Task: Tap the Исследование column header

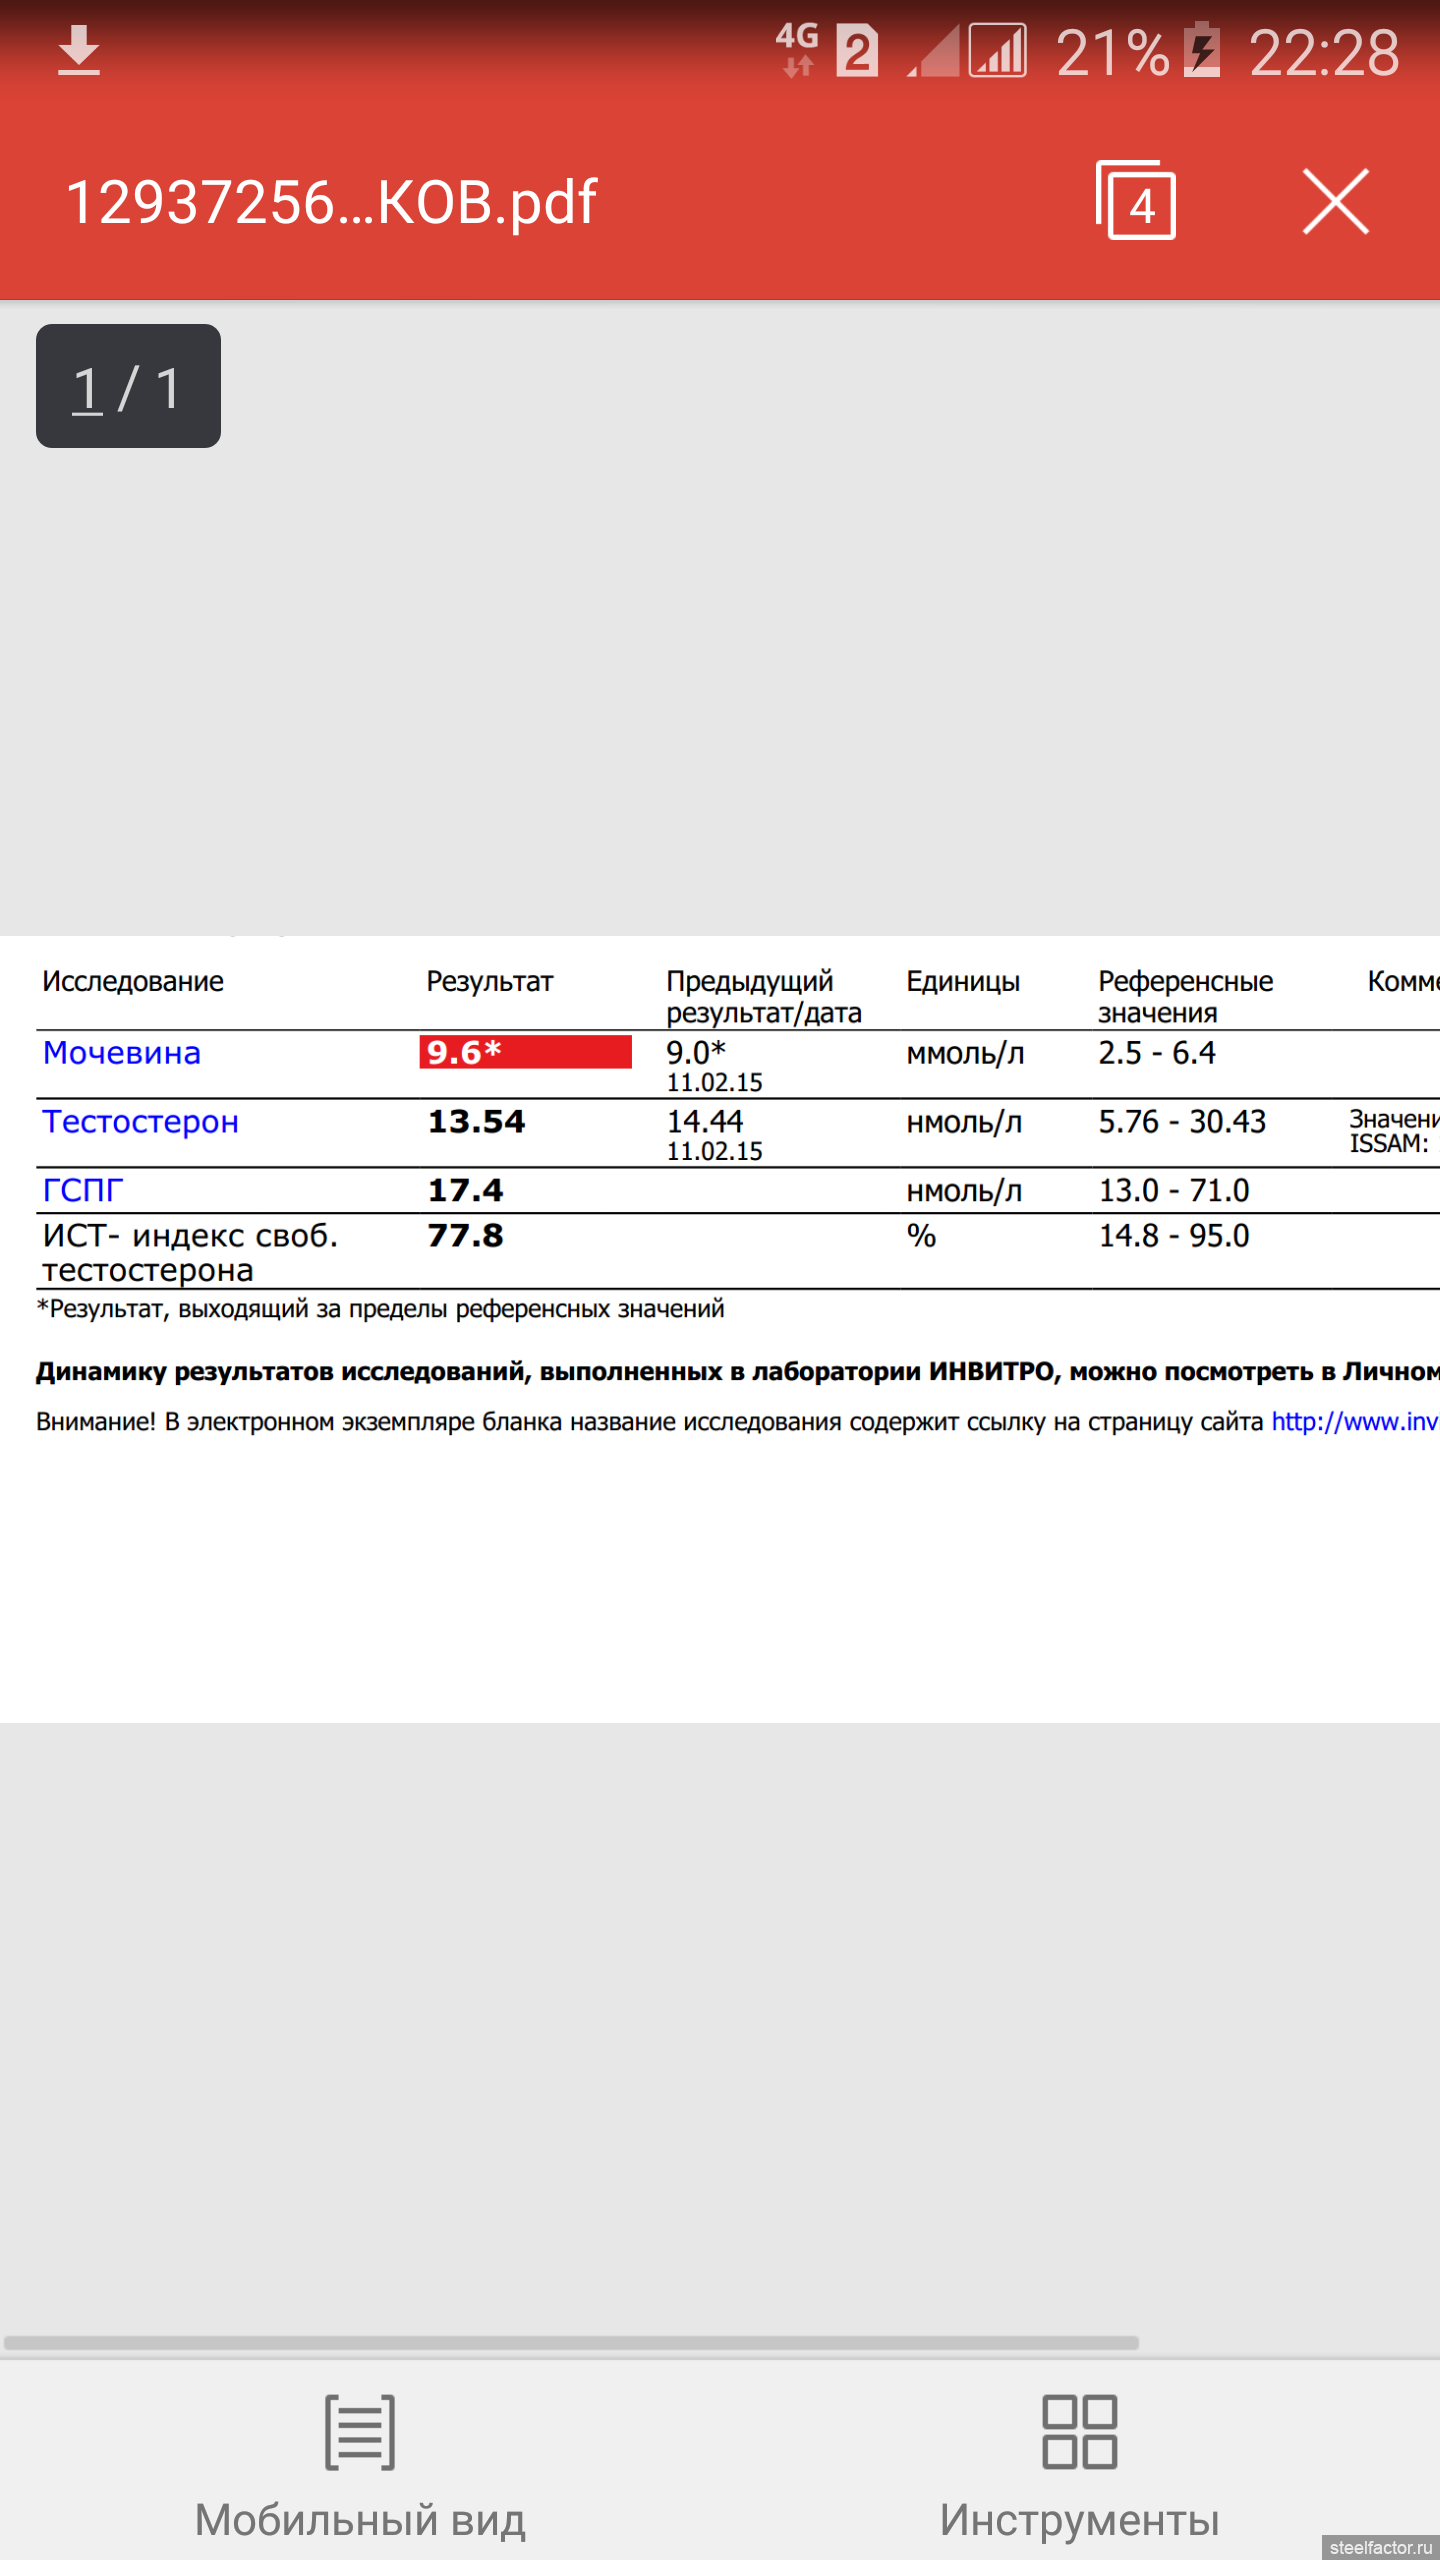Action: tap(133, 981)
